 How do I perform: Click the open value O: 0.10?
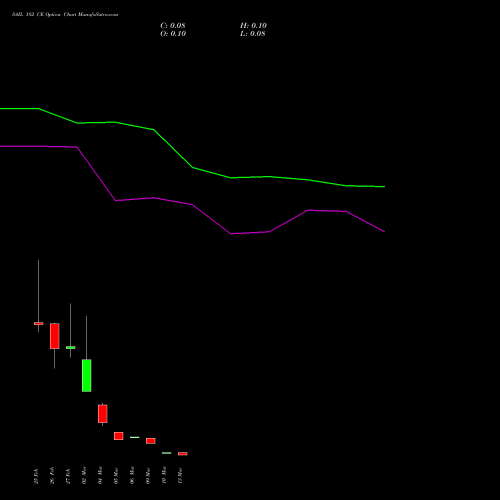173,34
